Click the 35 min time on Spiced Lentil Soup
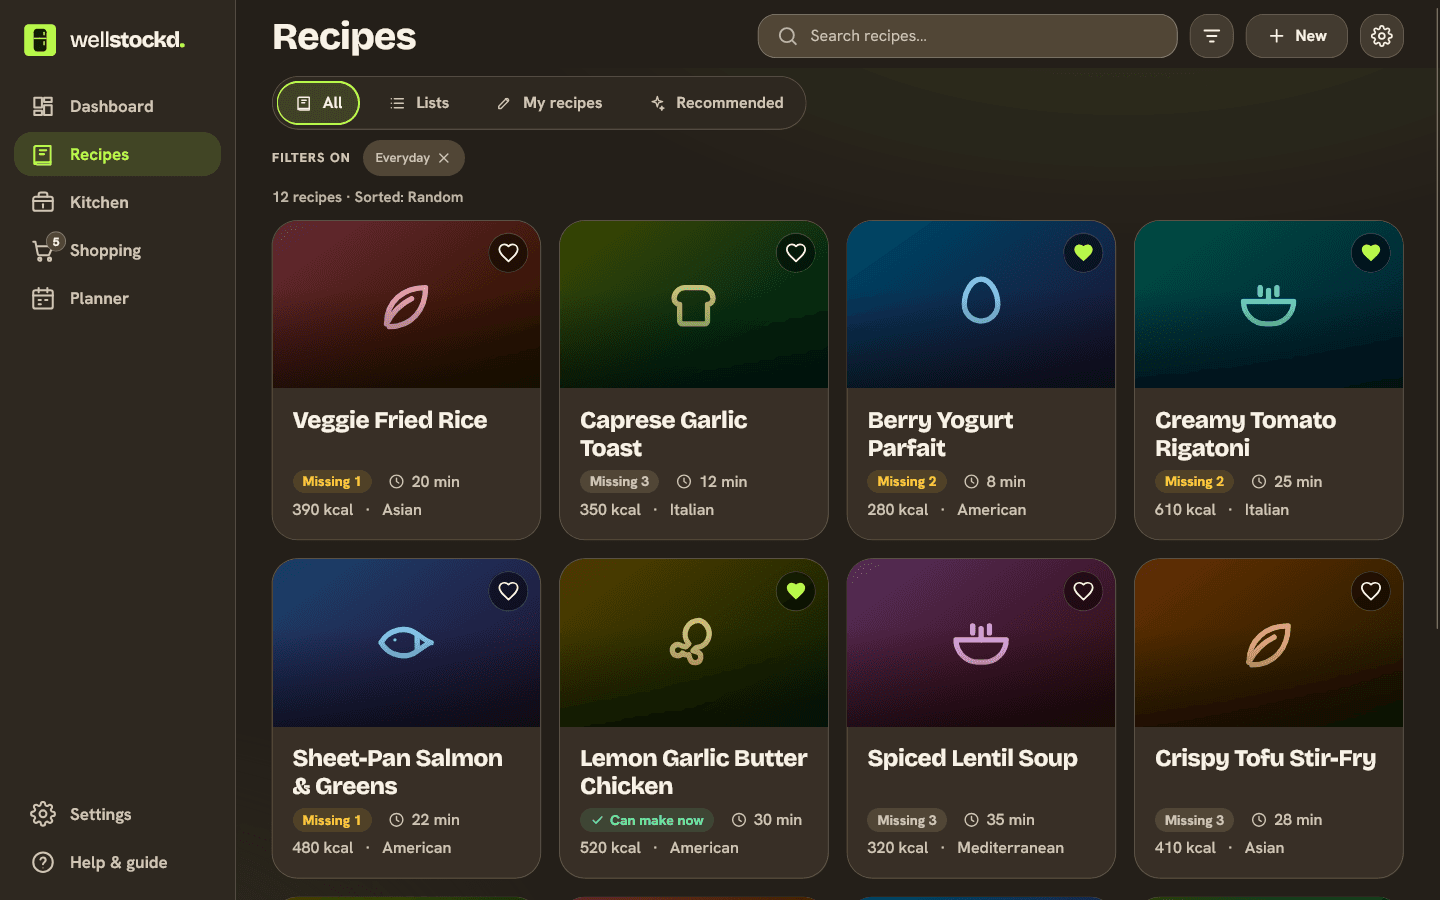 (999, 820)
